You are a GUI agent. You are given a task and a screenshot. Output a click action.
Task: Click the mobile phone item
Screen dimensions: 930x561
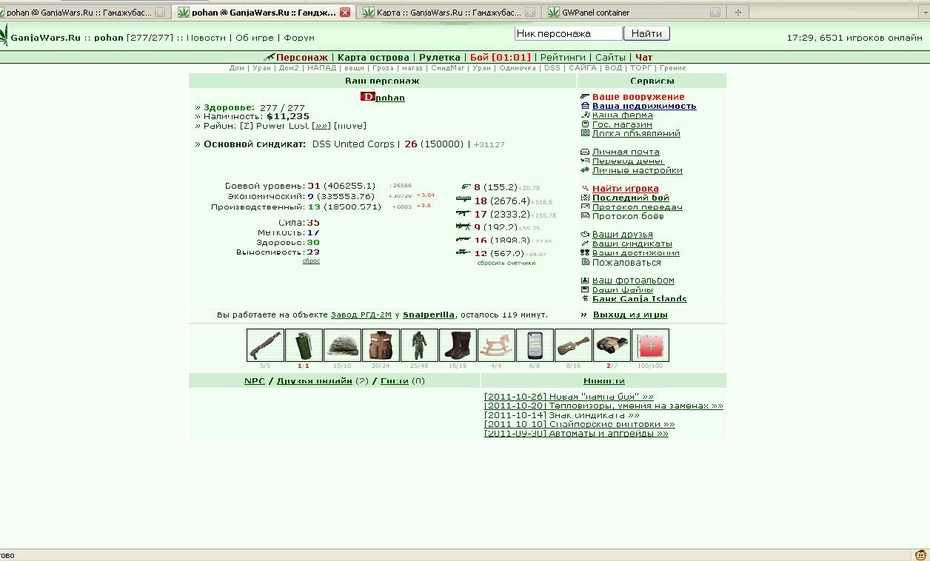[535, 345]
